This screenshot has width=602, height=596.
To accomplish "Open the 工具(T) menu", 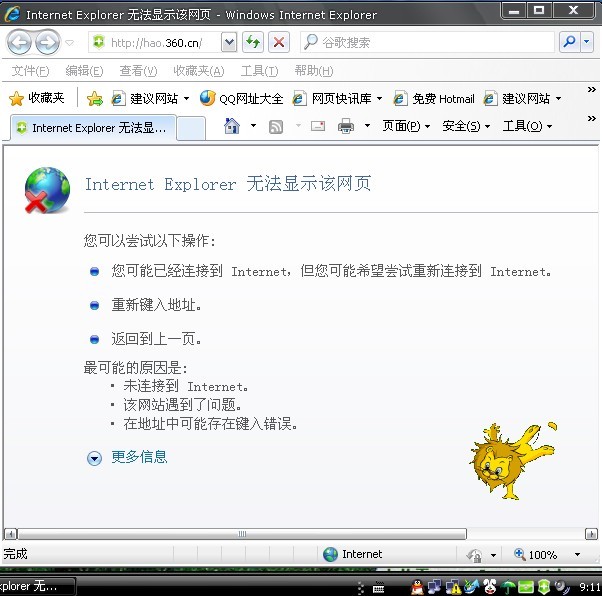I will [x=259, y=71].
